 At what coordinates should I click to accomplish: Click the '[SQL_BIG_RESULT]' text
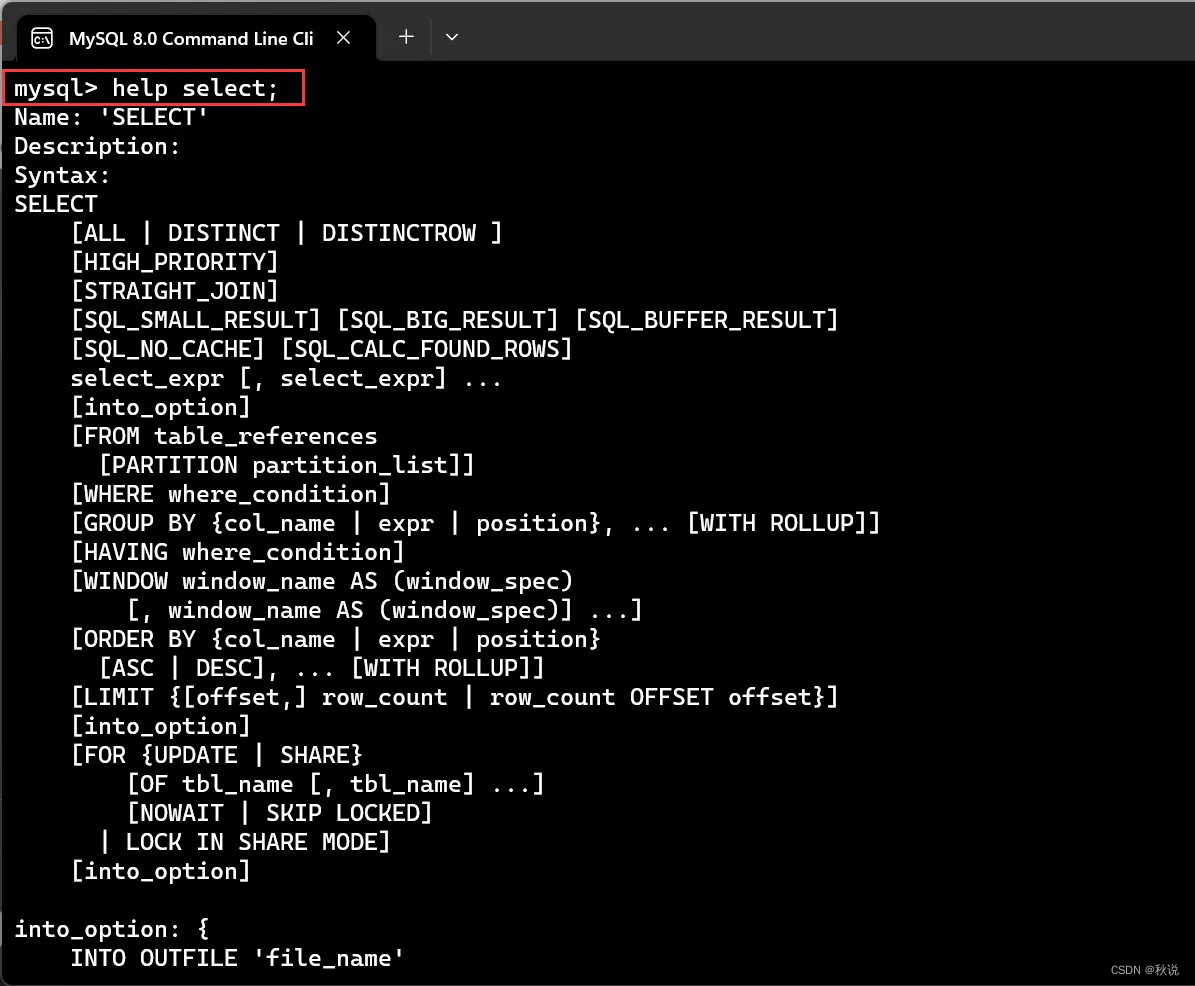447,320
